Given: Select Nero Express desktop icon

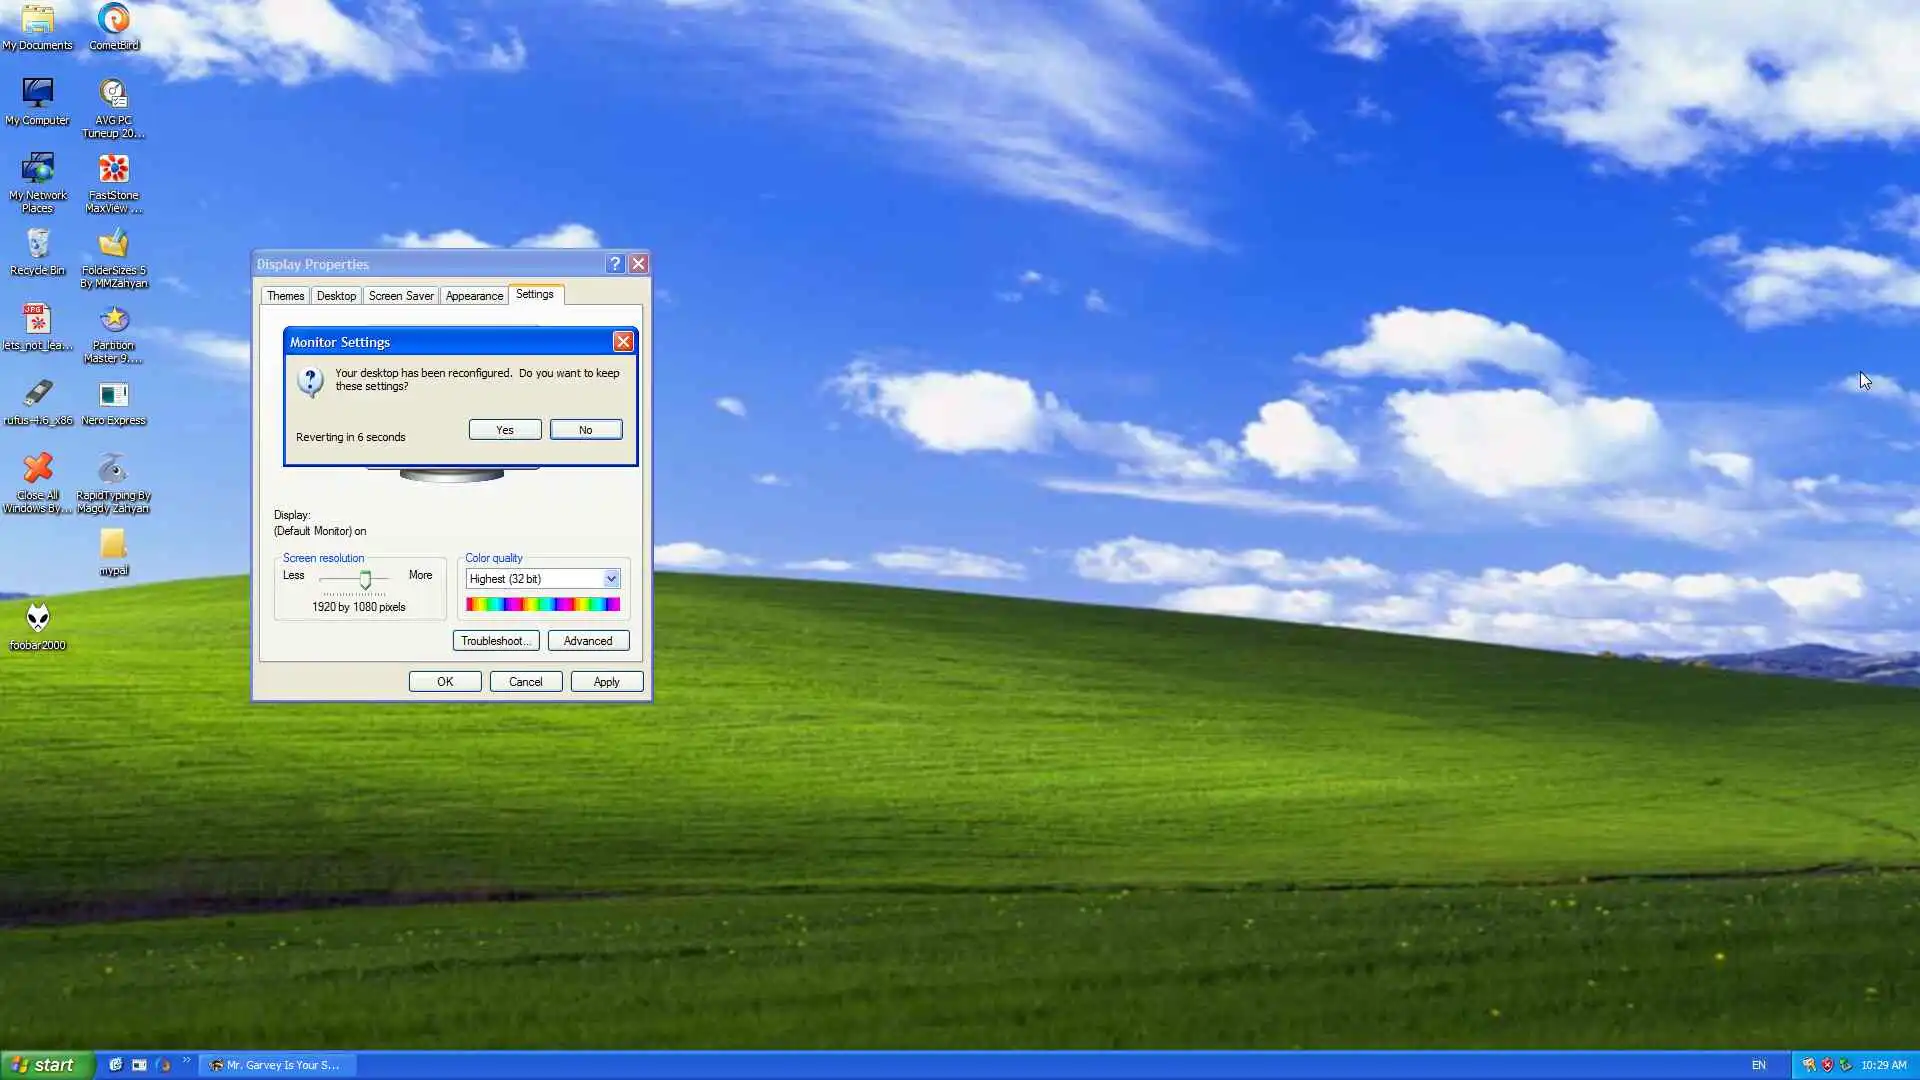Looking at the screenshot, I should (113, 395).
